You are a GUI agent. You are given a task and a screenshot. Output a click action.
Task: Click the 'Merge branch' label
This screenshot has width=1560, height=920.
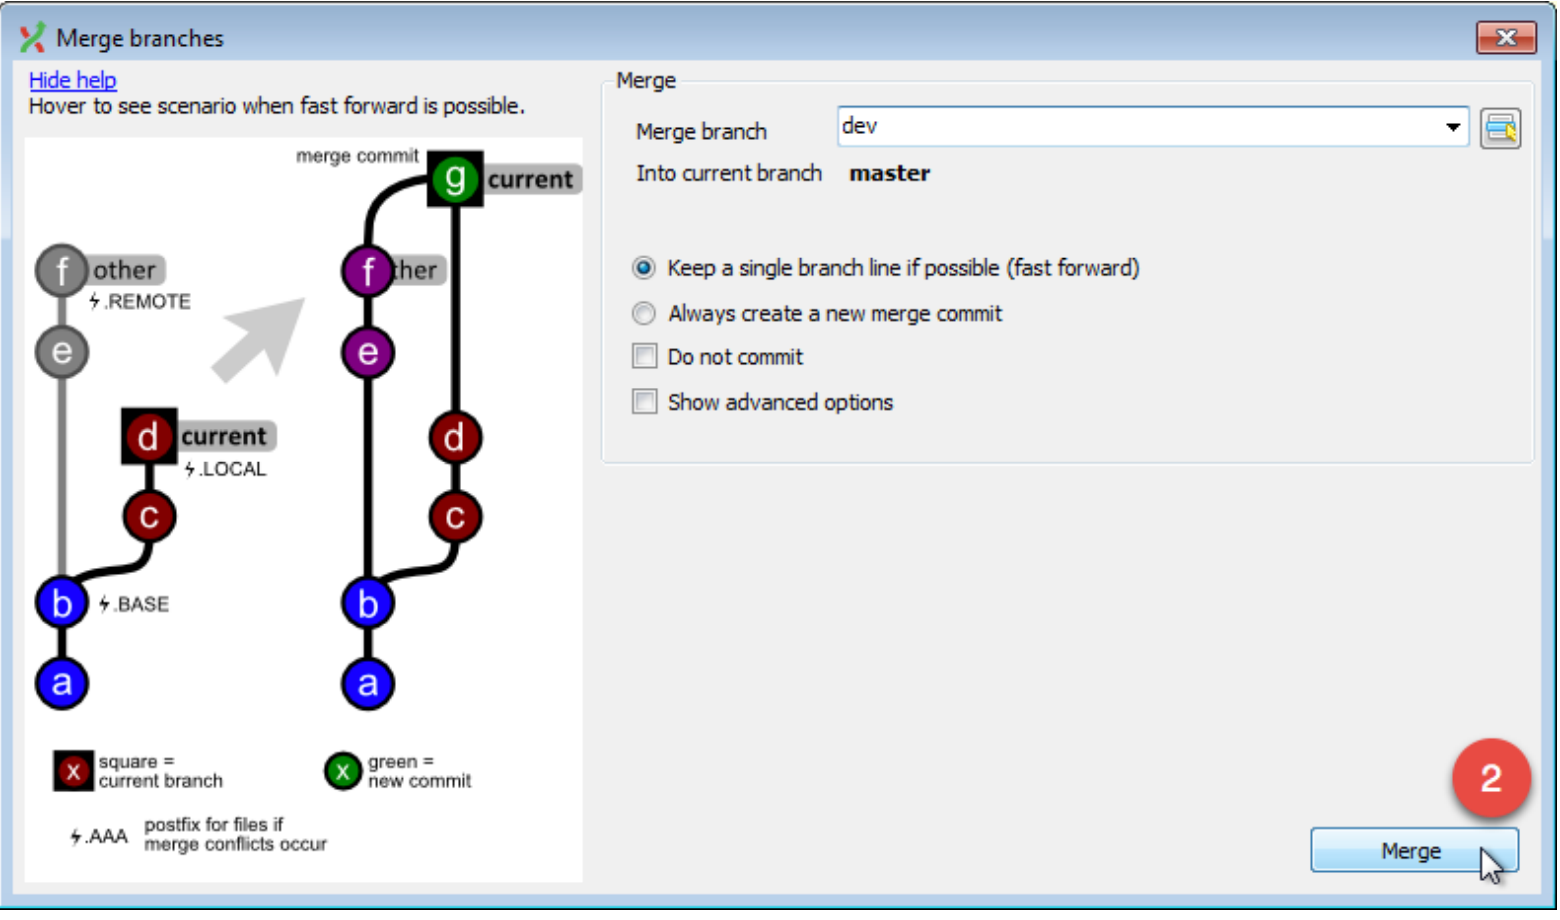coord(701,132)
